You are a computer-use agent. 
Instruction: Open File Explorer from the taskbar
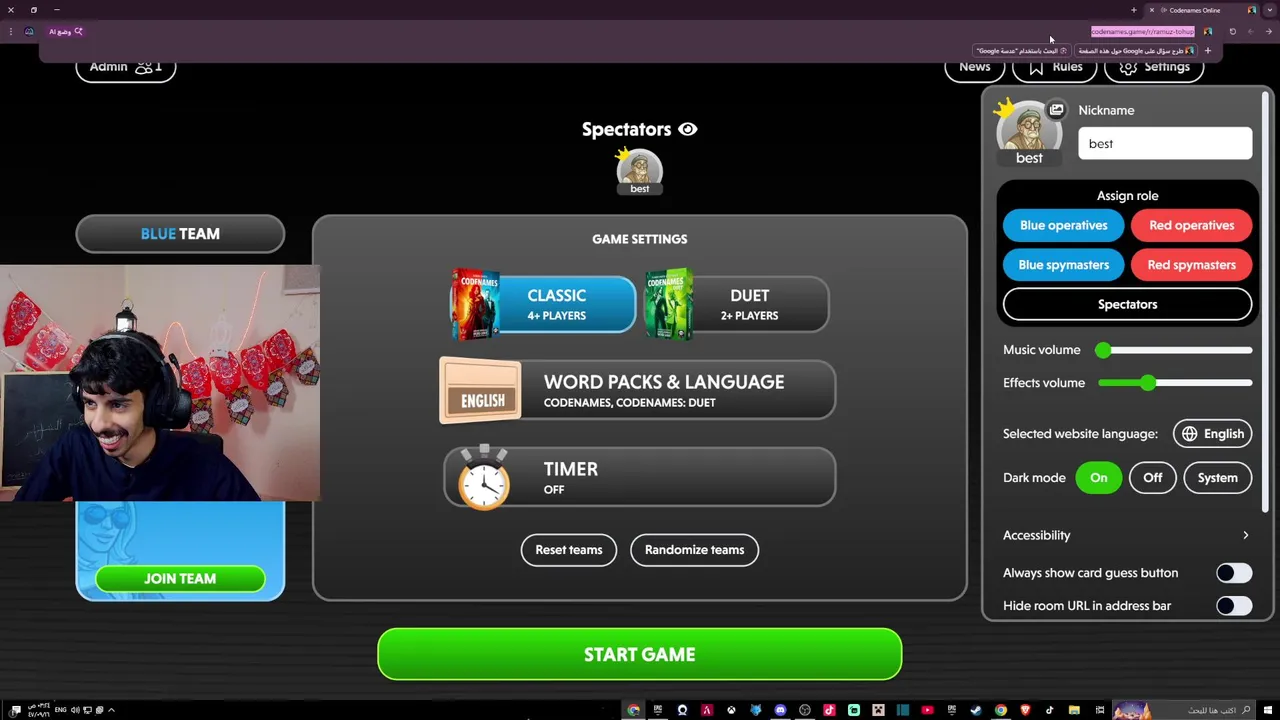point(1074,710)
